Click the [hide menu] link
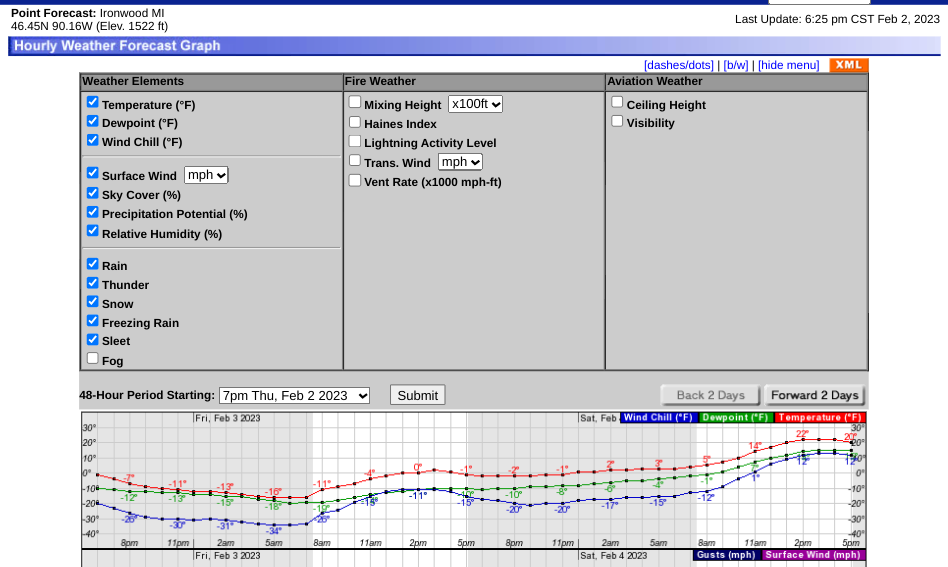 [788, 65]
